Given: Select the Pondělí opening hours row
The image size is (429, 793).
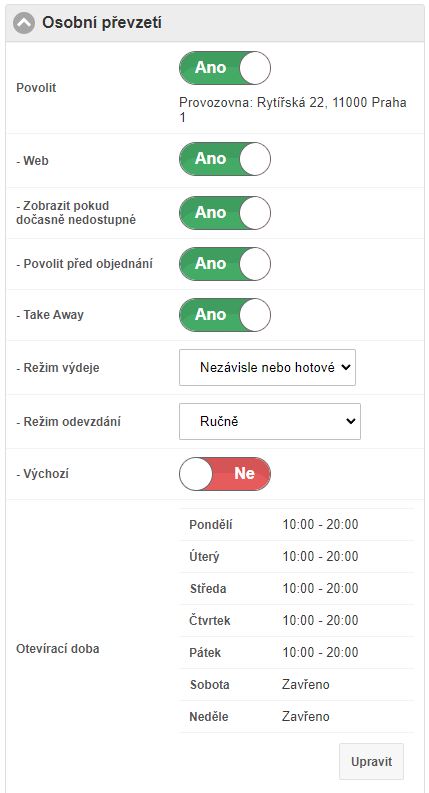Looking at the screenshot, I should pos(296,524).
